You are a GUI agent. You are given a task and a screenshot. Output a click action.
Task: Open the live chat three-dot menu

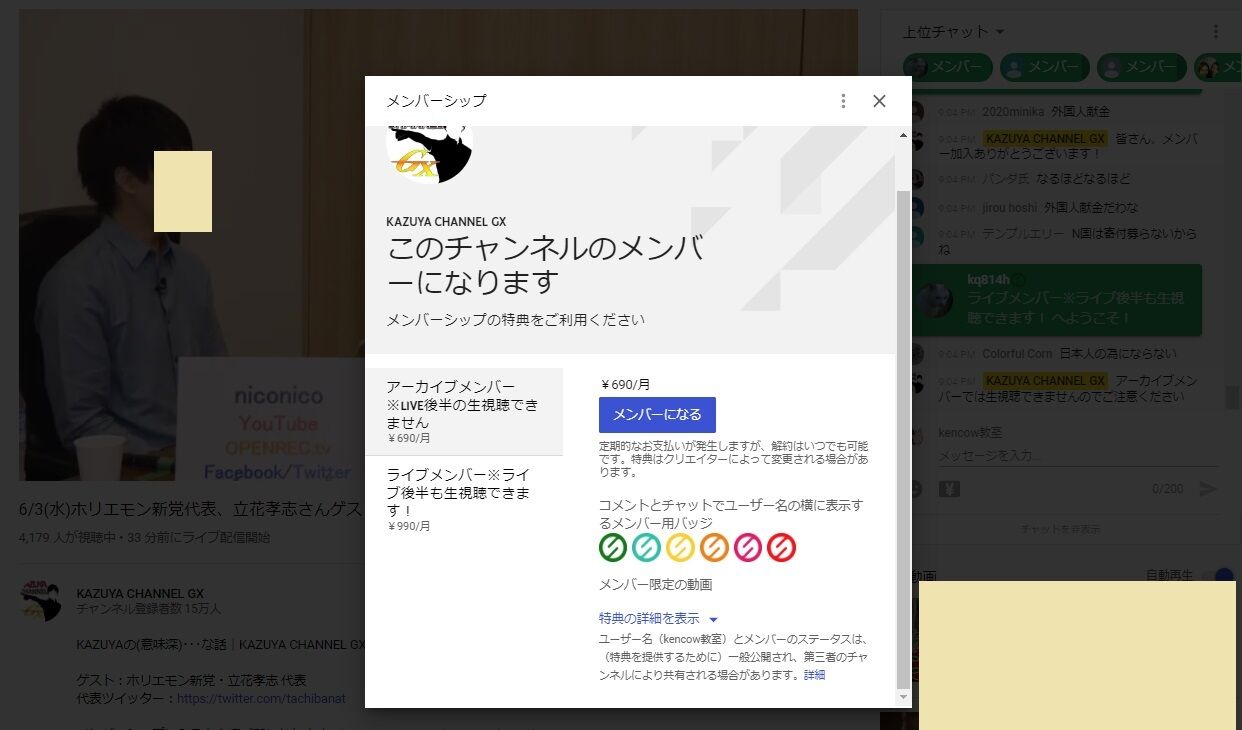click(x=1216, y=32)
